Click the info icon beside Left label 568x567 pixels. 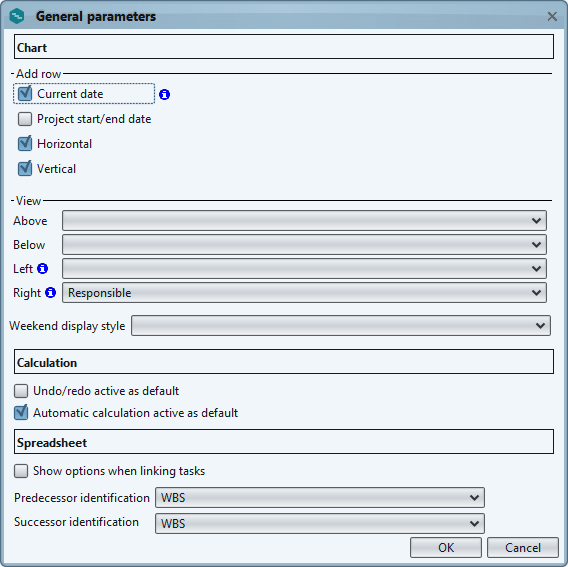click(42, 268)
